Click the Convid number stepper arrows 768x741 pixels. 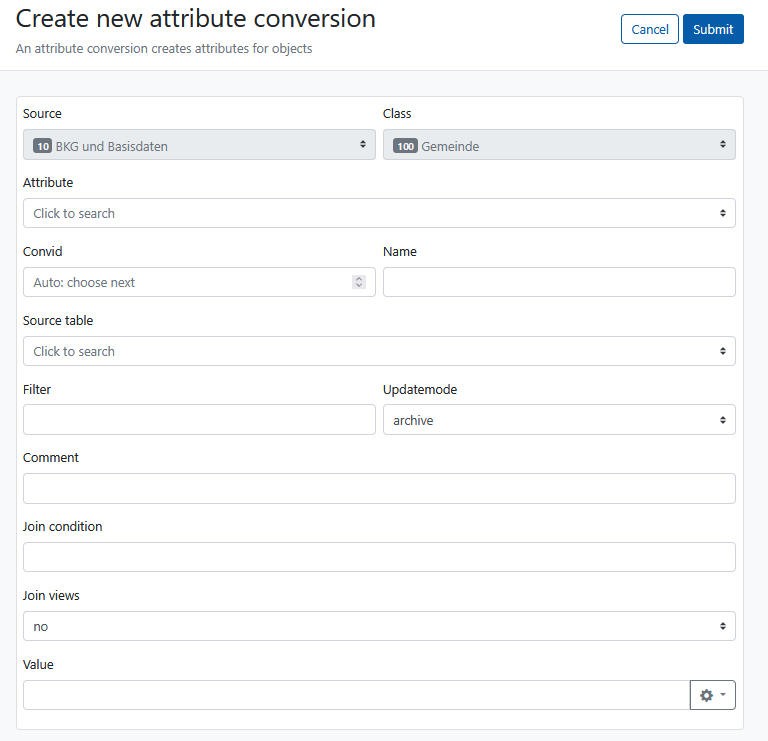359,282
